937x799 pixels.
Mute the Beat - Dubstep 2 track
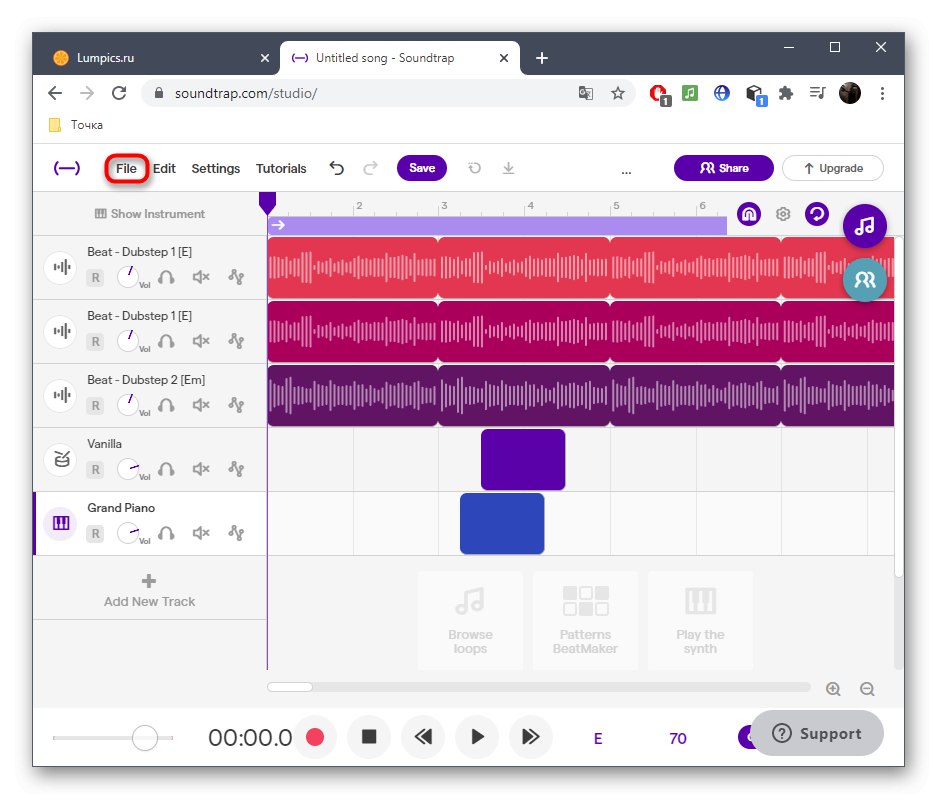click(x=201, y=406)
